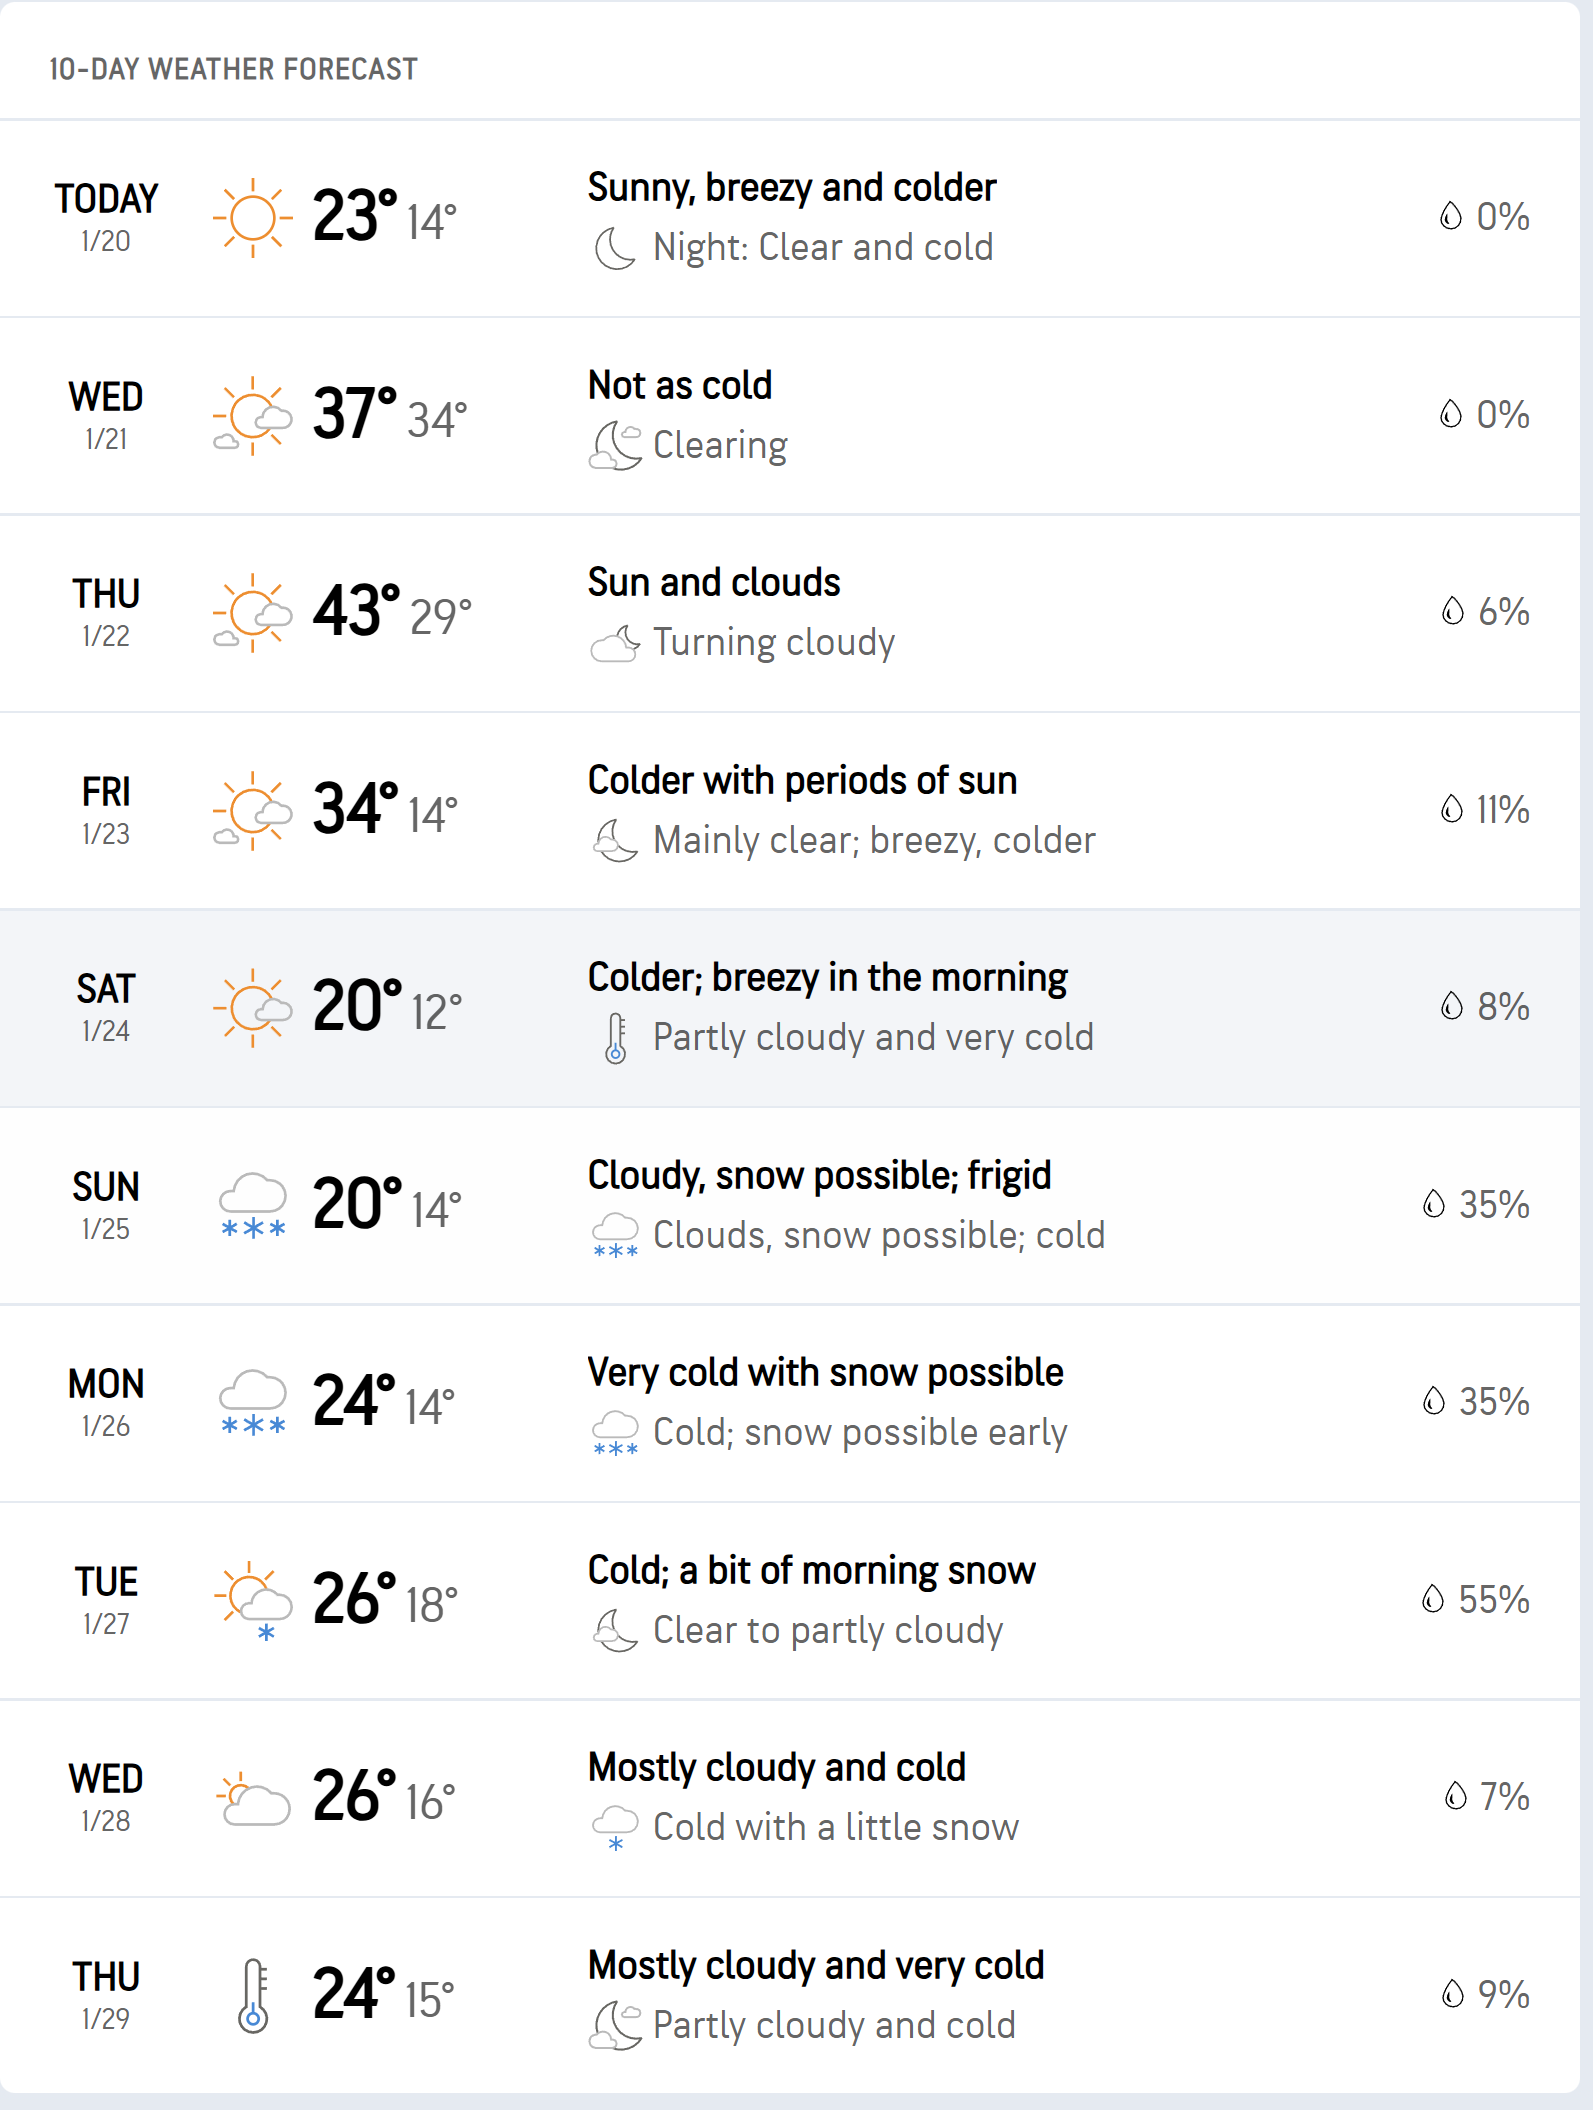Click the crescent moon icon beside Night: Clear and cold

pos(615,248)
